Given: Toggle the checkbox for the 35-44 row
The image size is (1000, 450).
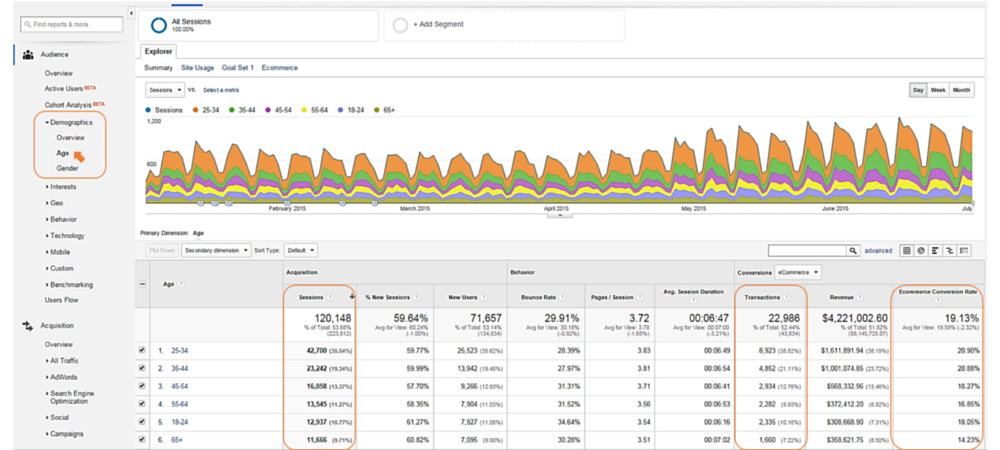Looking at the screenshot, I should click(x=142, y=368).
